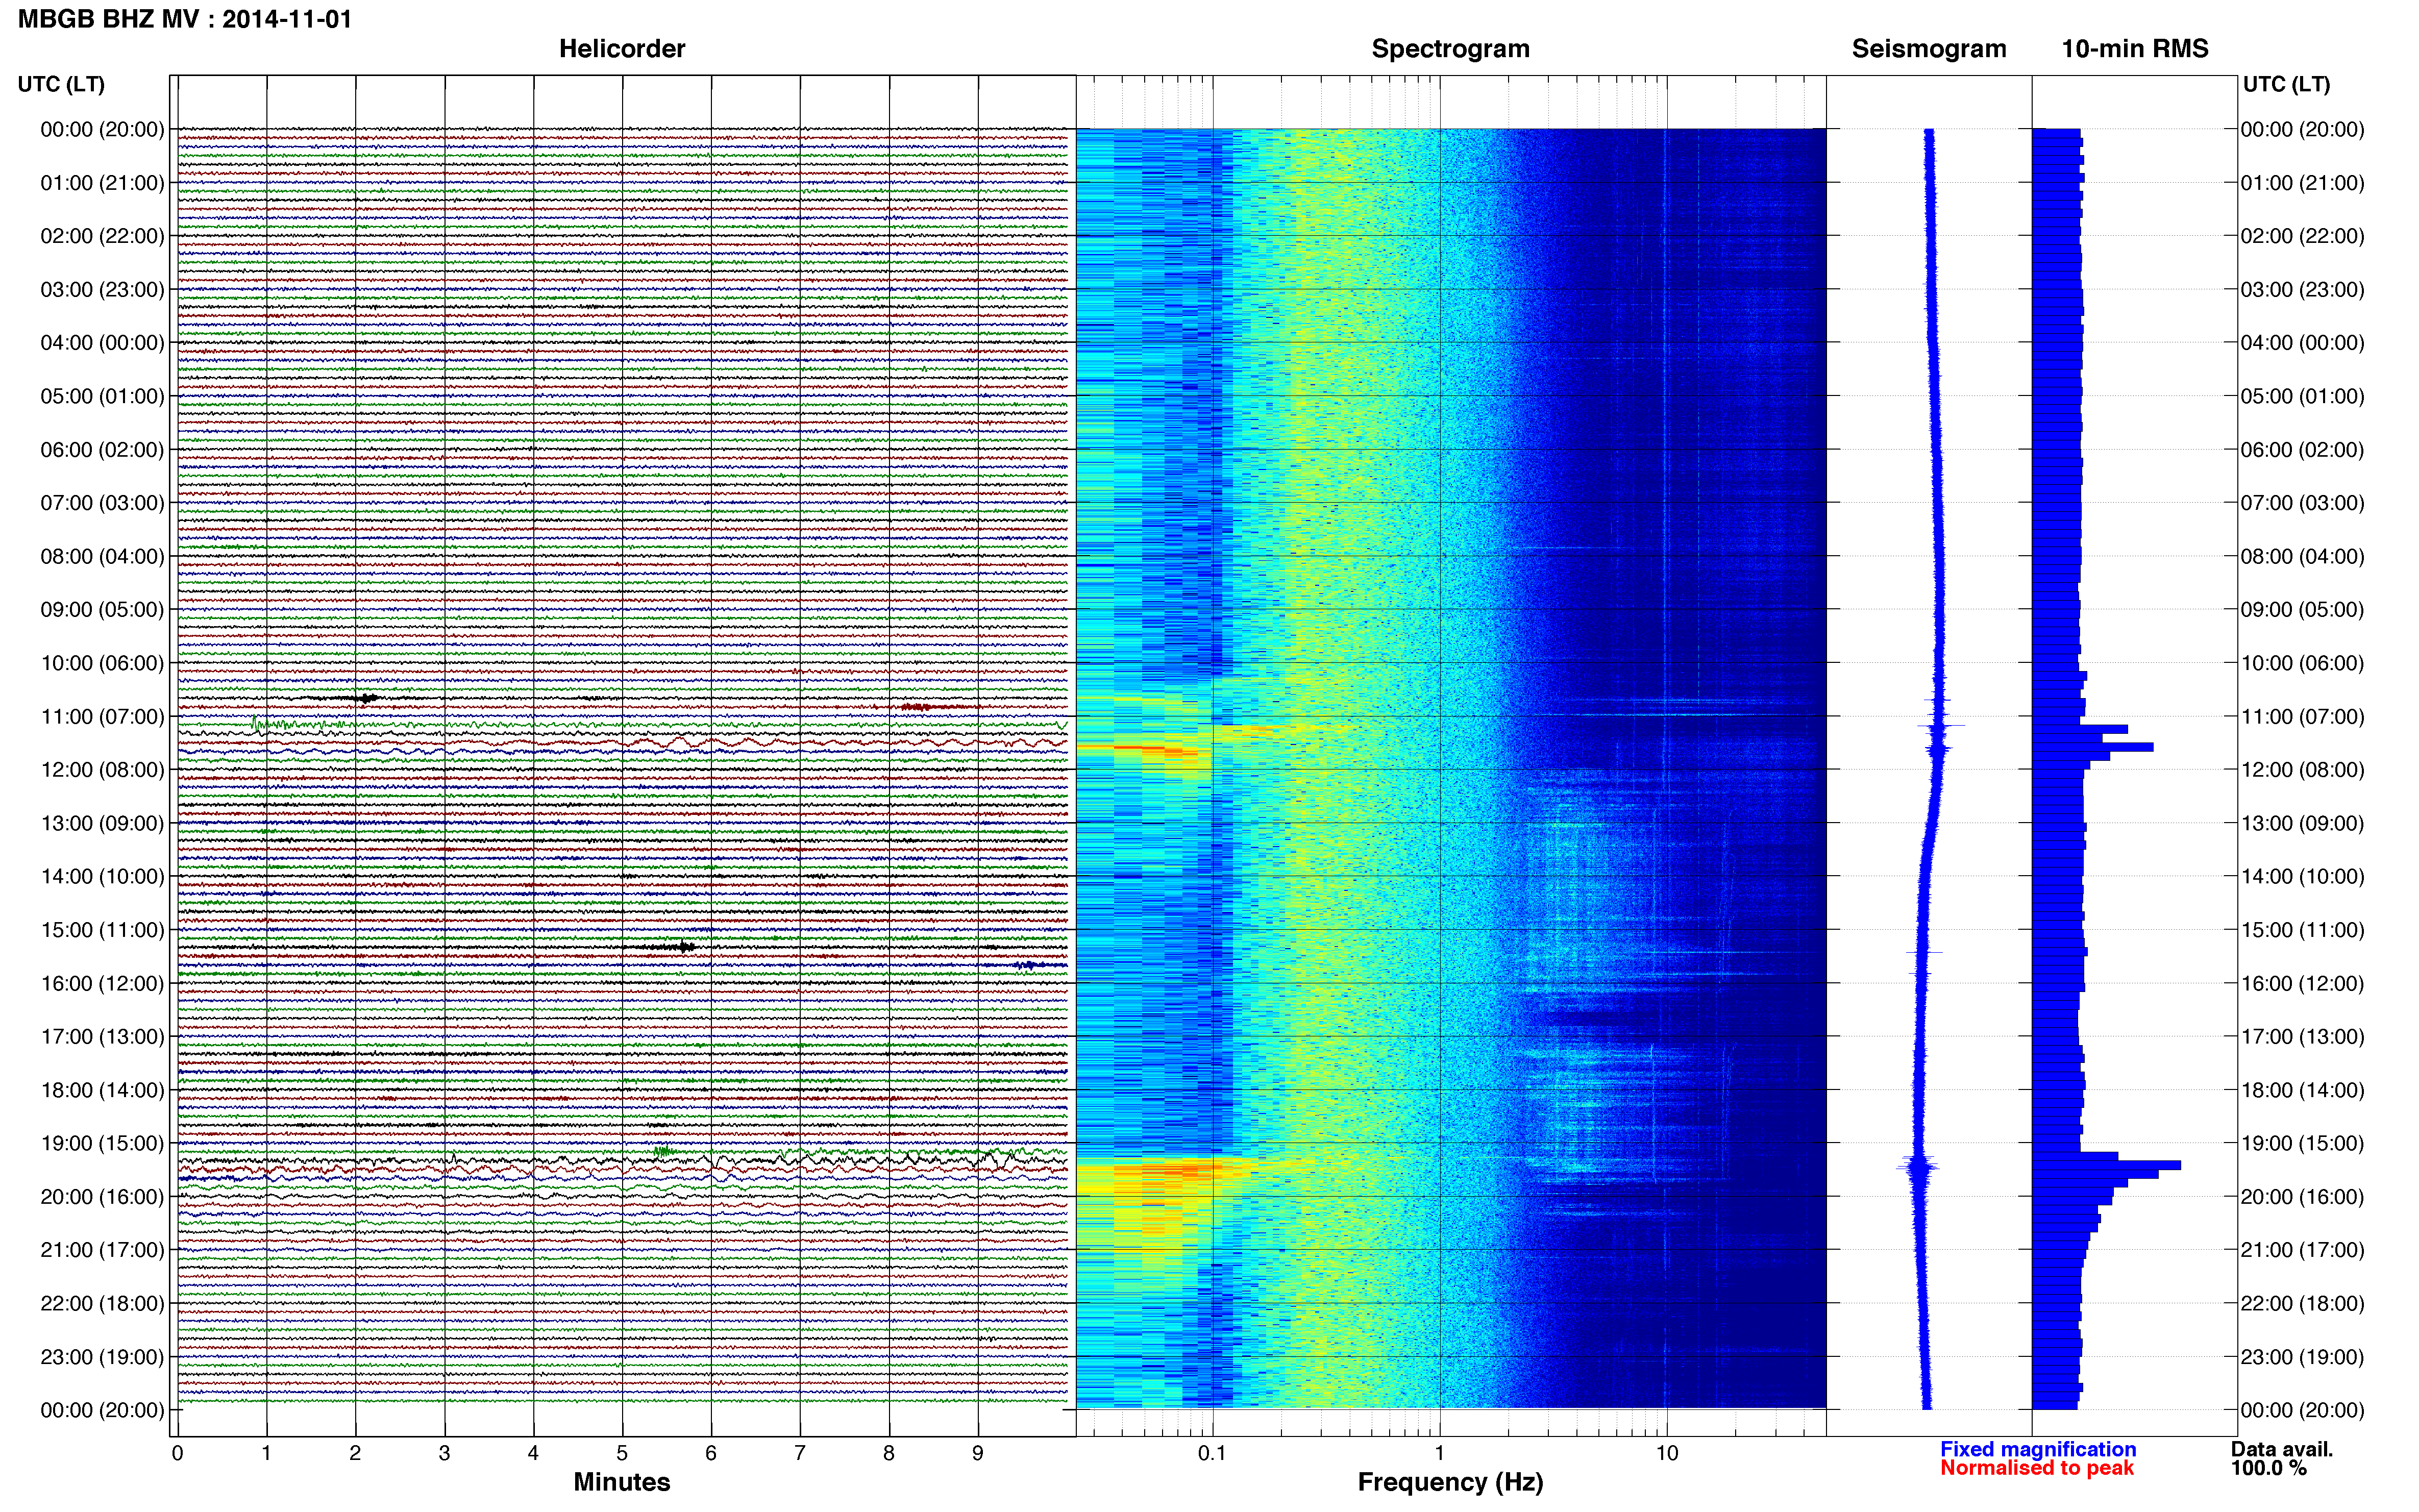Click the plot title 'MBGB BHZ MV : 2014-11-01'

tap(185, 19)
